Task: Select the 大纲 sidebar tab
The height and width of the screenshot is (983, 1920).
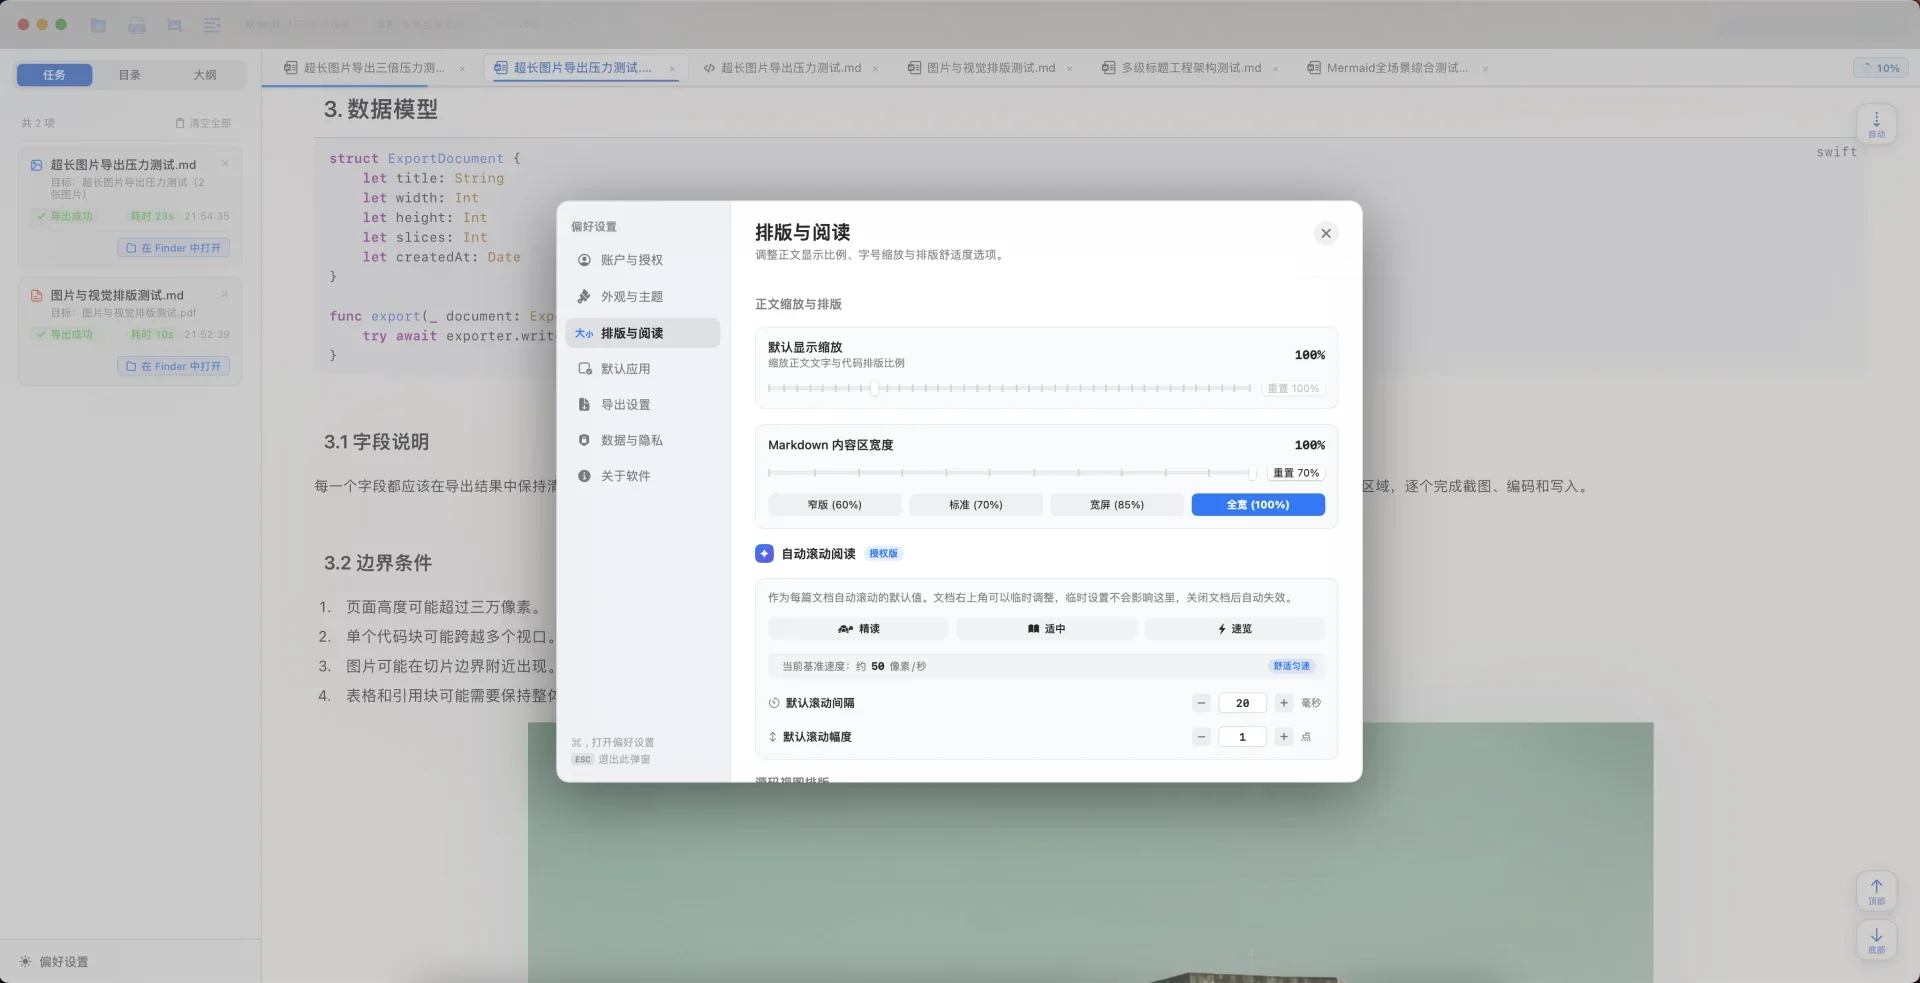Action: pos(205,75)
